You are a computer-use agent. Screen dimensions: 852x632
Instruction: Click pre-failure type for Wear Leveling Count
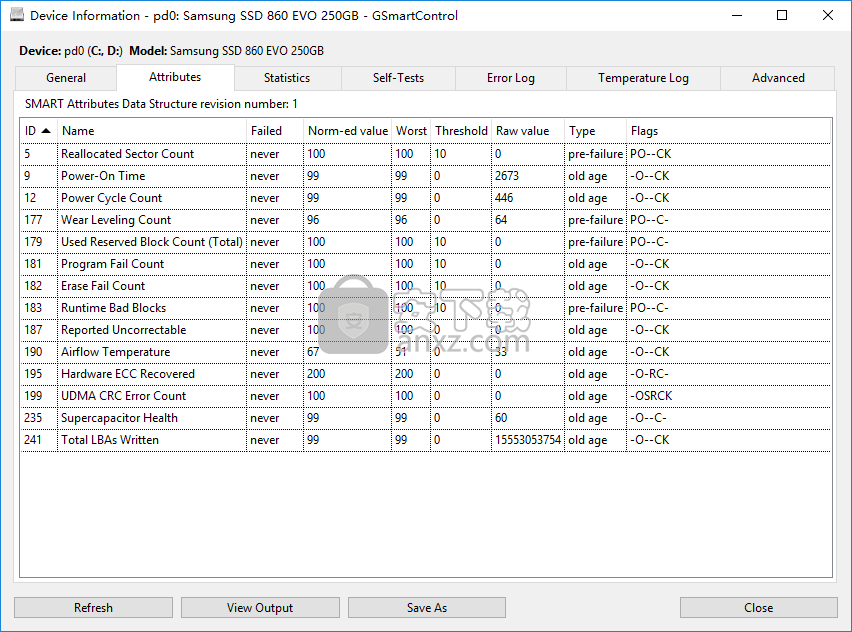(x=595, y=220)
